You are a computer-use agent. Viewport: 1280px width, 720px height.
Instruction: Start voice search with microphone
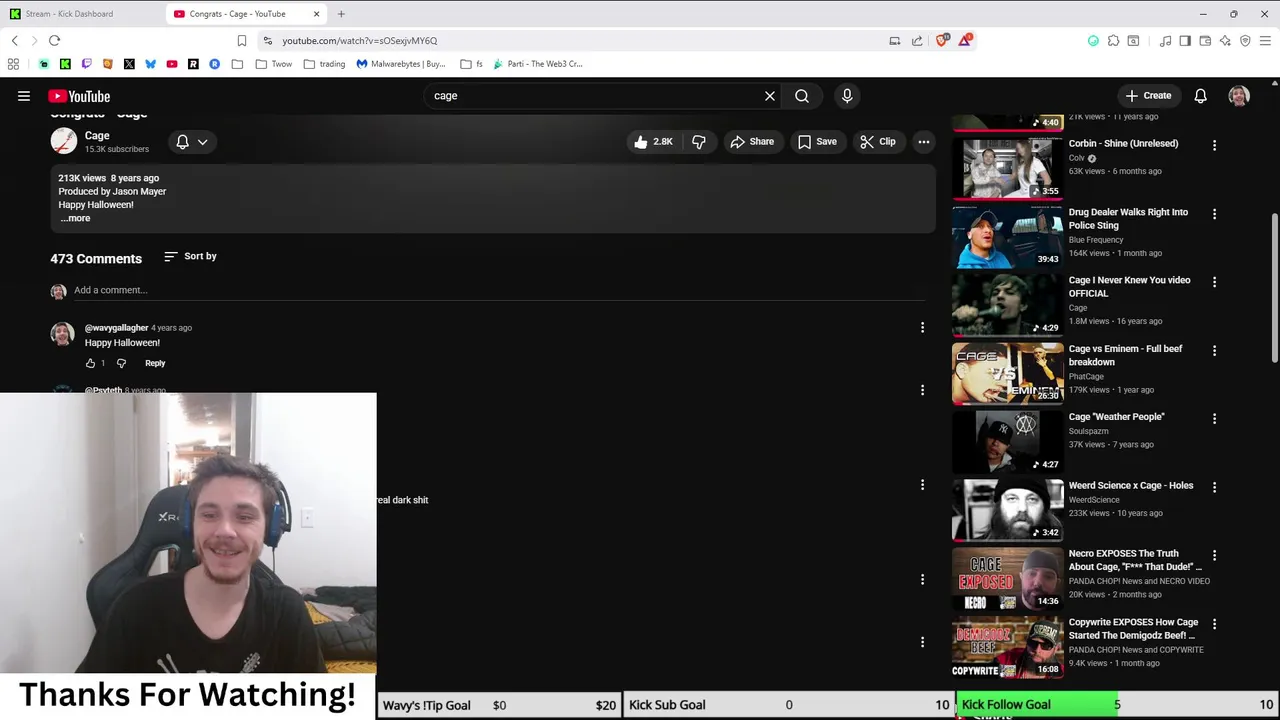[847, 96]
